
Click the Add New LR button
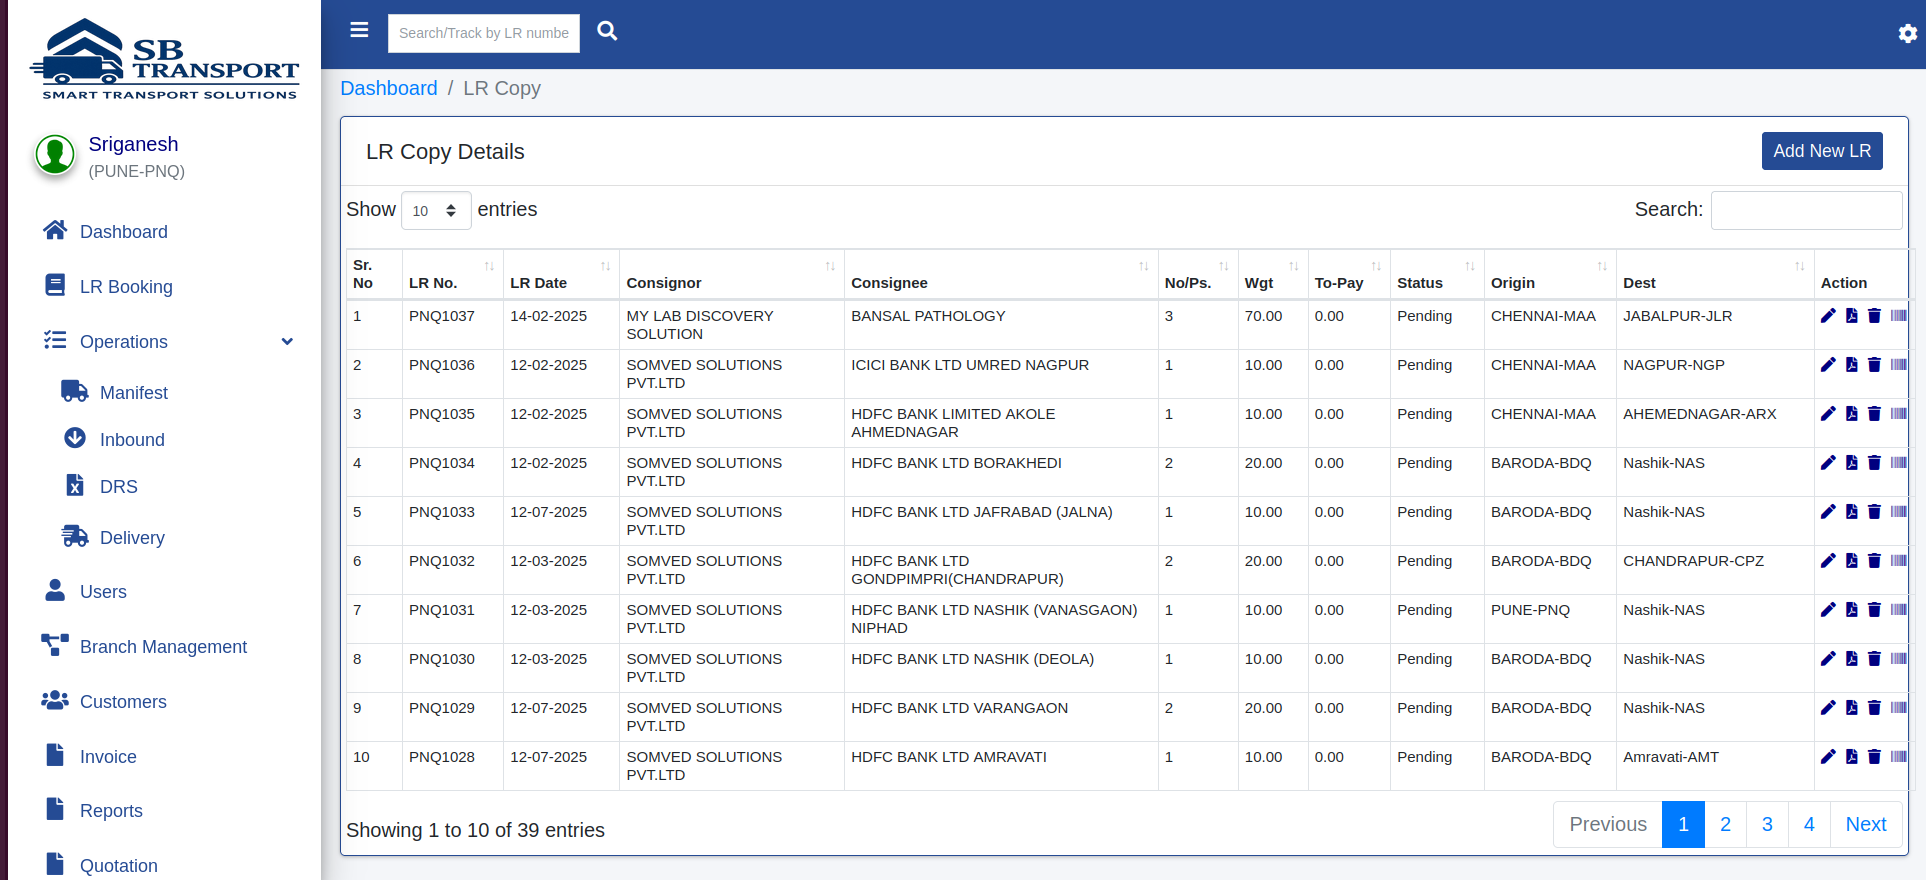1821,151
